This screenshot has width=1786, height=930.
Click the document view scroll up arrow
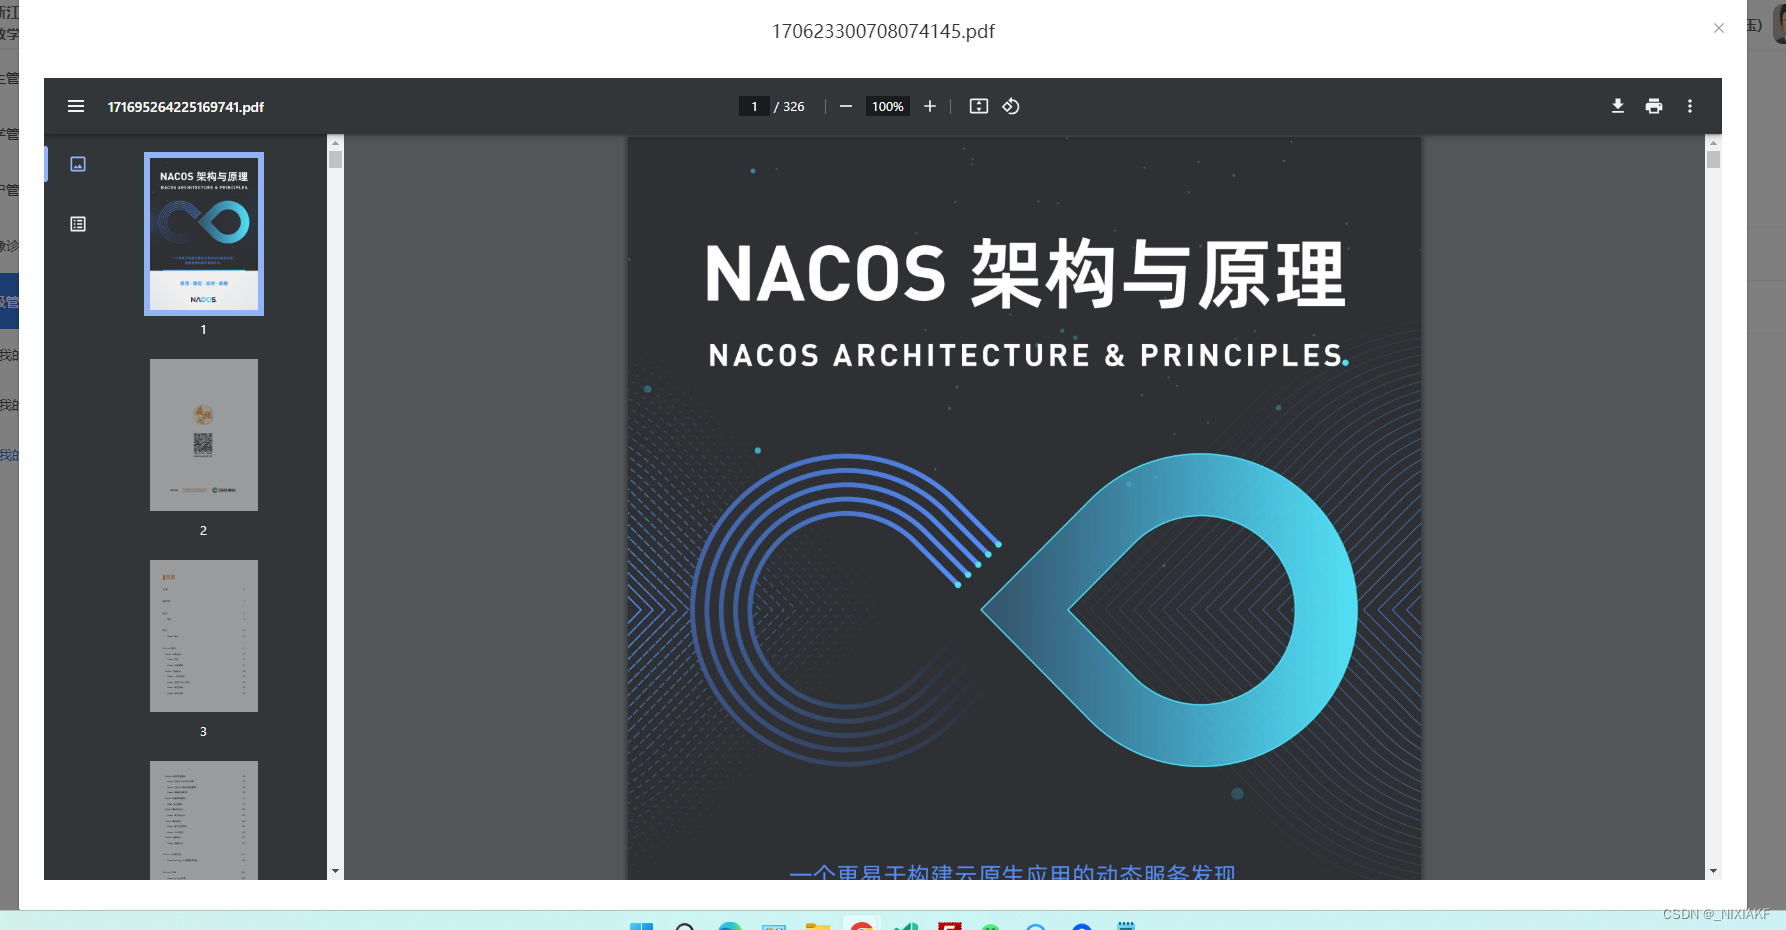[1713, 142]
